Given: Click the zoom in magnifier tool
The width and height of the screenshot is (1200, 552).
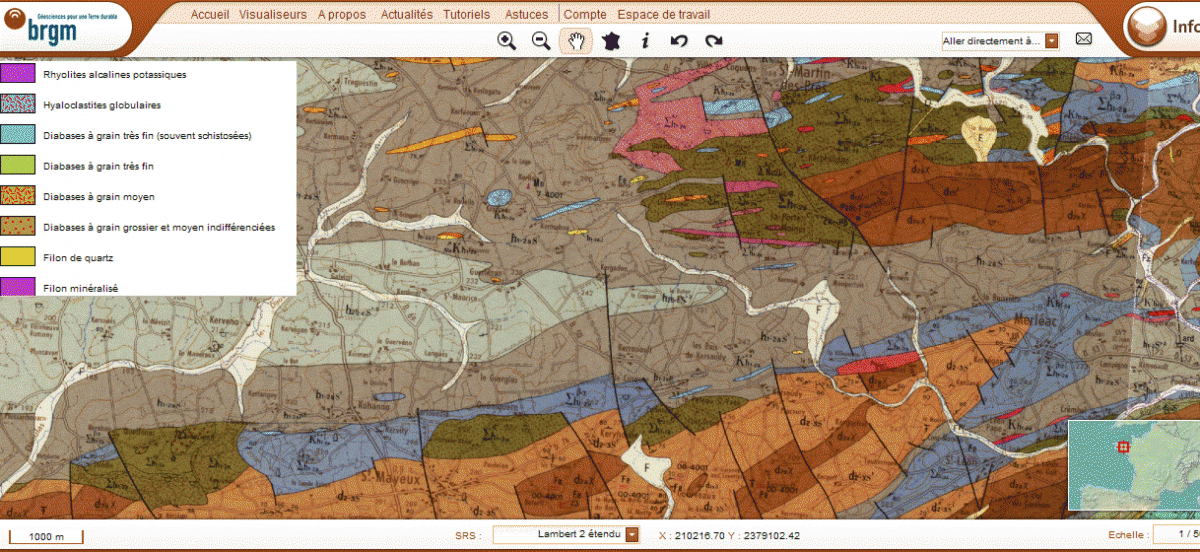Looking at the screenshot, I should [507, 41].
